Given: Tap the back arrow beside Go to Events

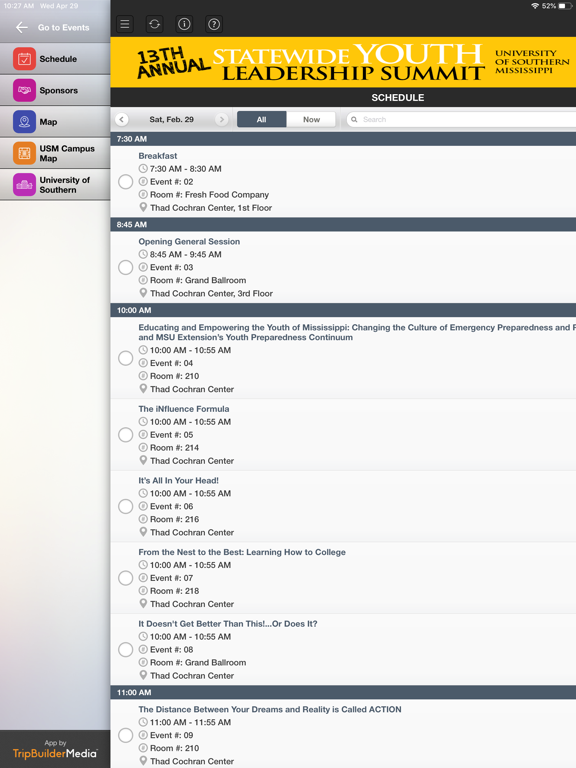Looking at the screenshot, I should 22,27.
